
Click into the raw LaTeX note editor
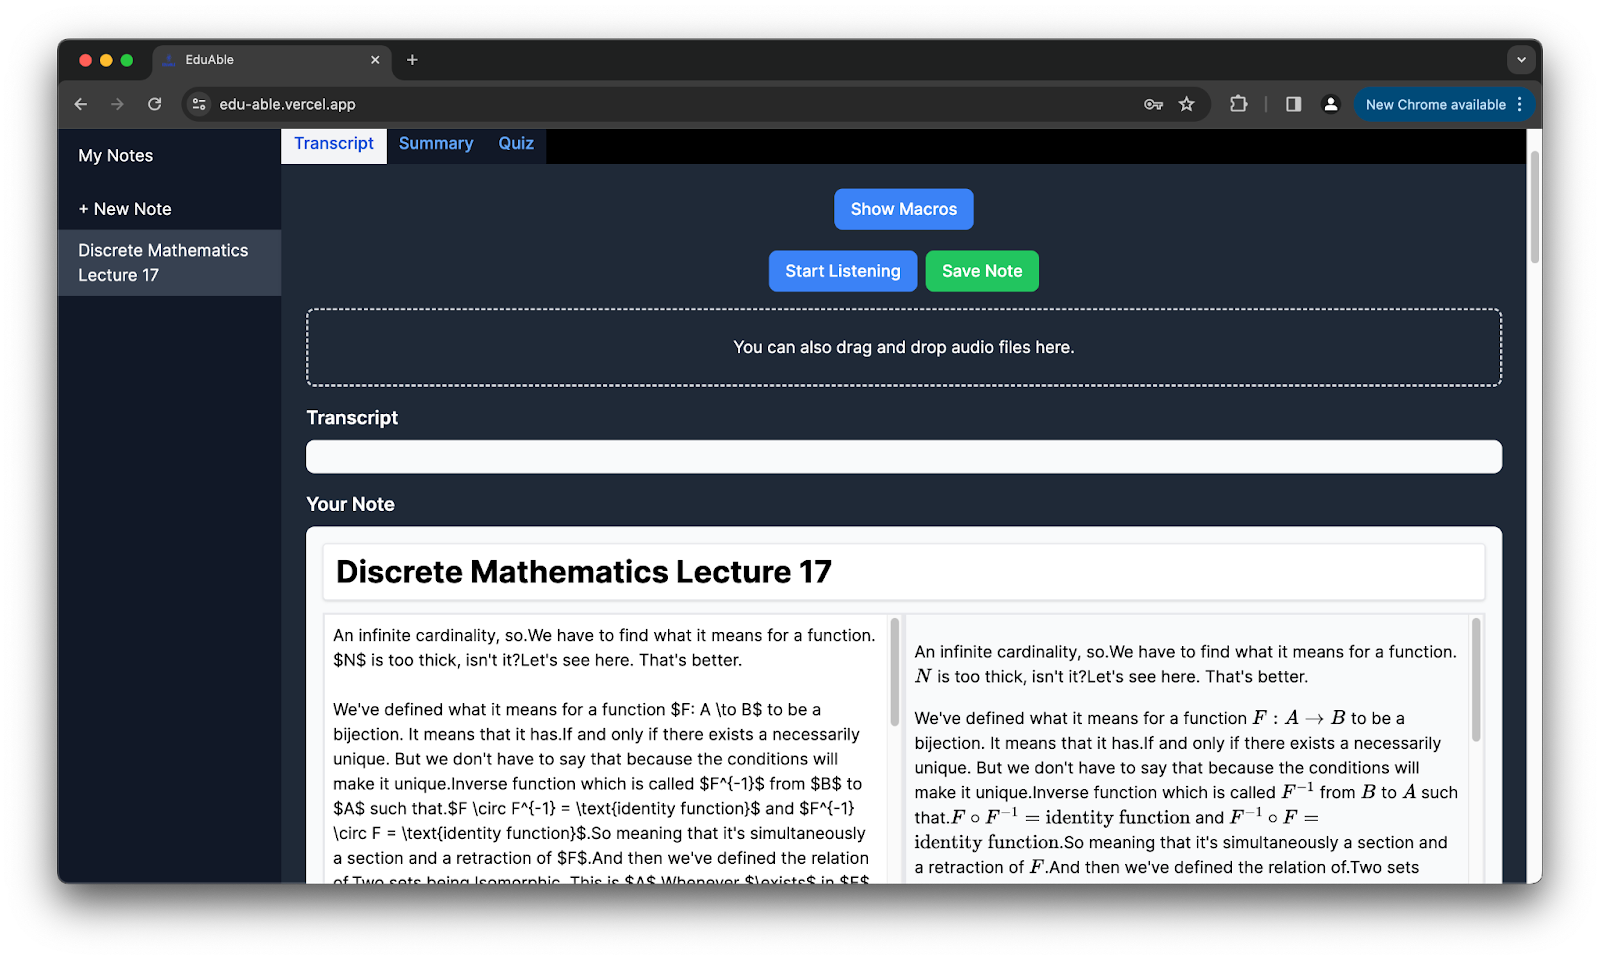[x=605, y=748]
